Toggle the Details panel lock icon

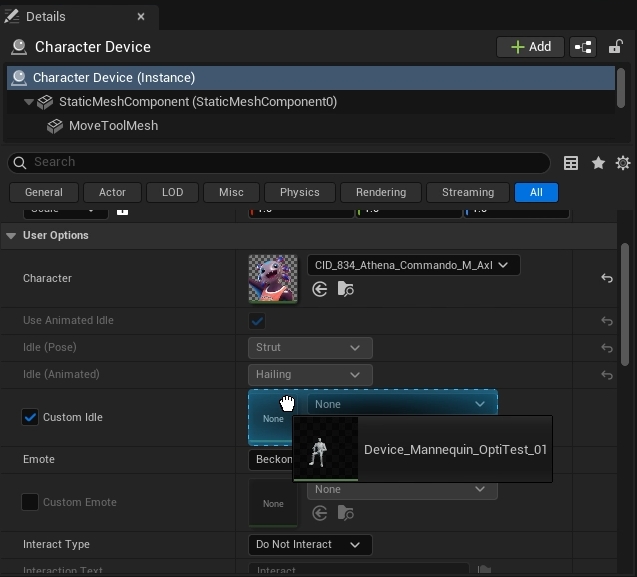615,47
